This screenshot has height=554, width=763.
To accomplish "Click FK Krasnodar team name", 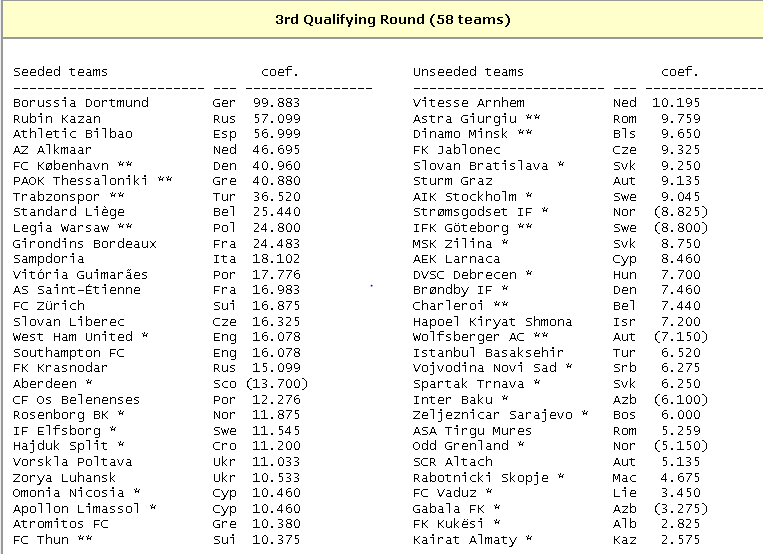I will (x=60, y=368).
